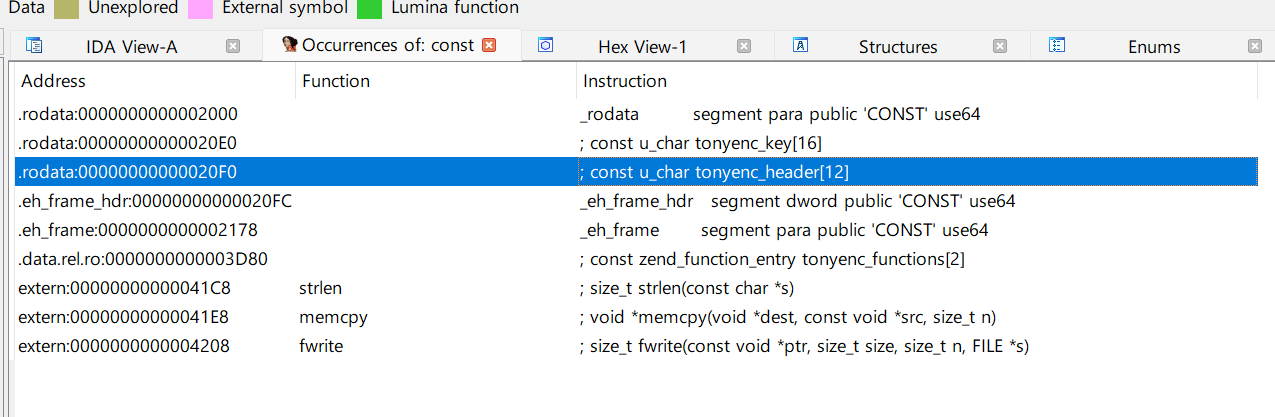Sort by the Instruction column header
Viewport: 1275px width, 417px height.
[x=624, y=81]
